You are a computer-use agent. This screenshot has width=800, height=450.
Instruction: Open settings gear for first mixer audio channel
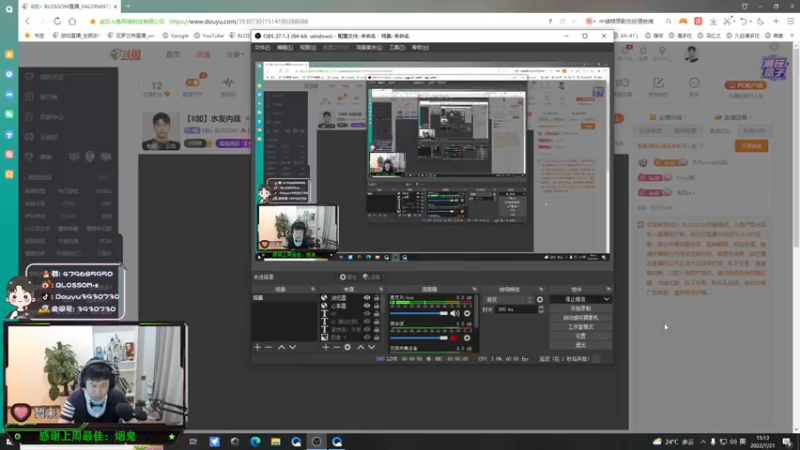pos(467,313)
